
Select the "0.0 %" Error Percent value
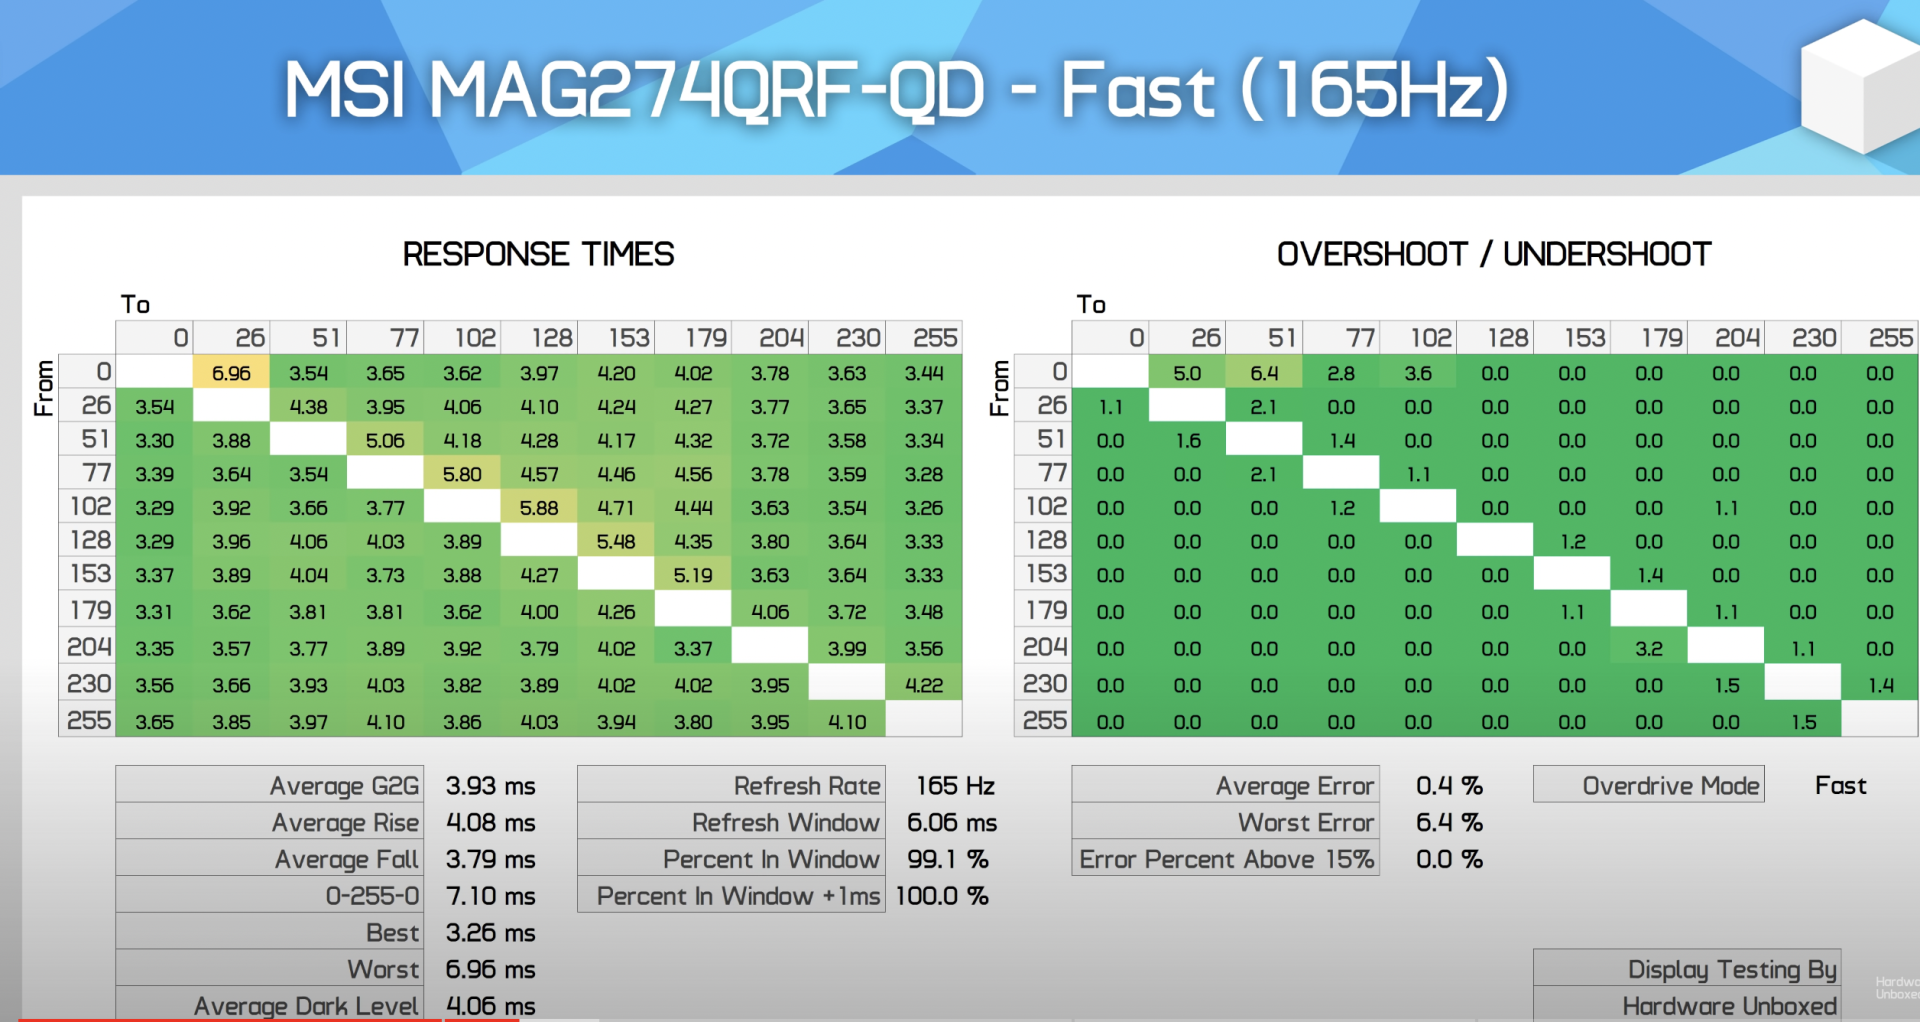(1449, 859)
